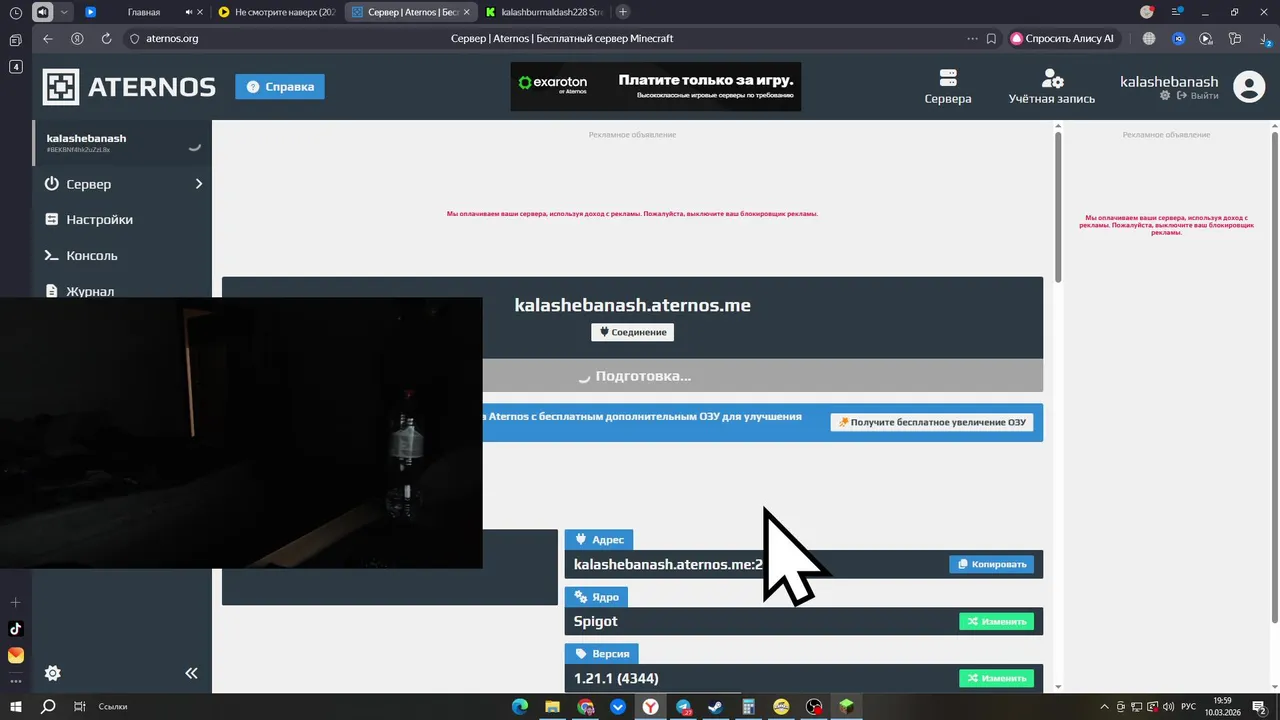This screenshot has height=720, width=1280.
Task: Switch to Не смотрите наверх tab
Action: (x=278, y=12)
